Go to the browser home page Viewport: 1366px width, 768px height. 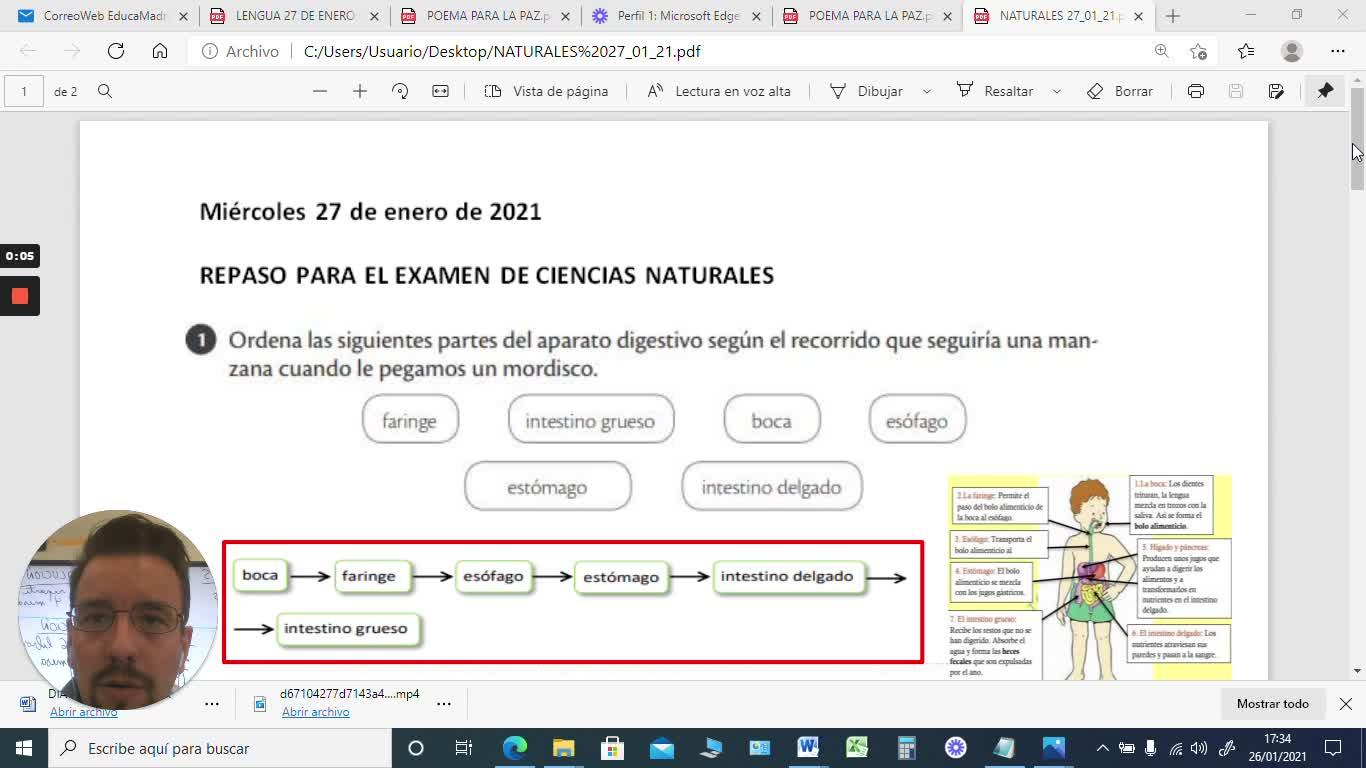click(x=160, y=51)
